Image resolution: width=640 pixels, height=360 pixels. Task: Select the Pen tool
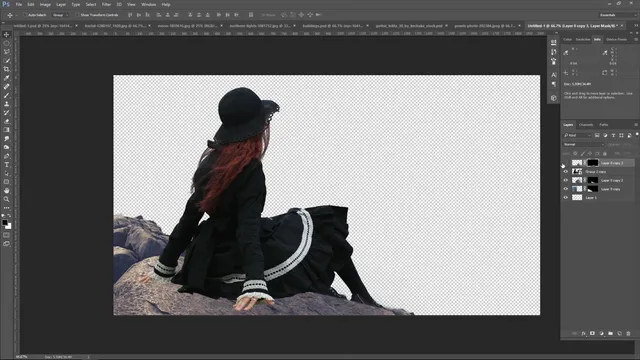coord(7,156)
